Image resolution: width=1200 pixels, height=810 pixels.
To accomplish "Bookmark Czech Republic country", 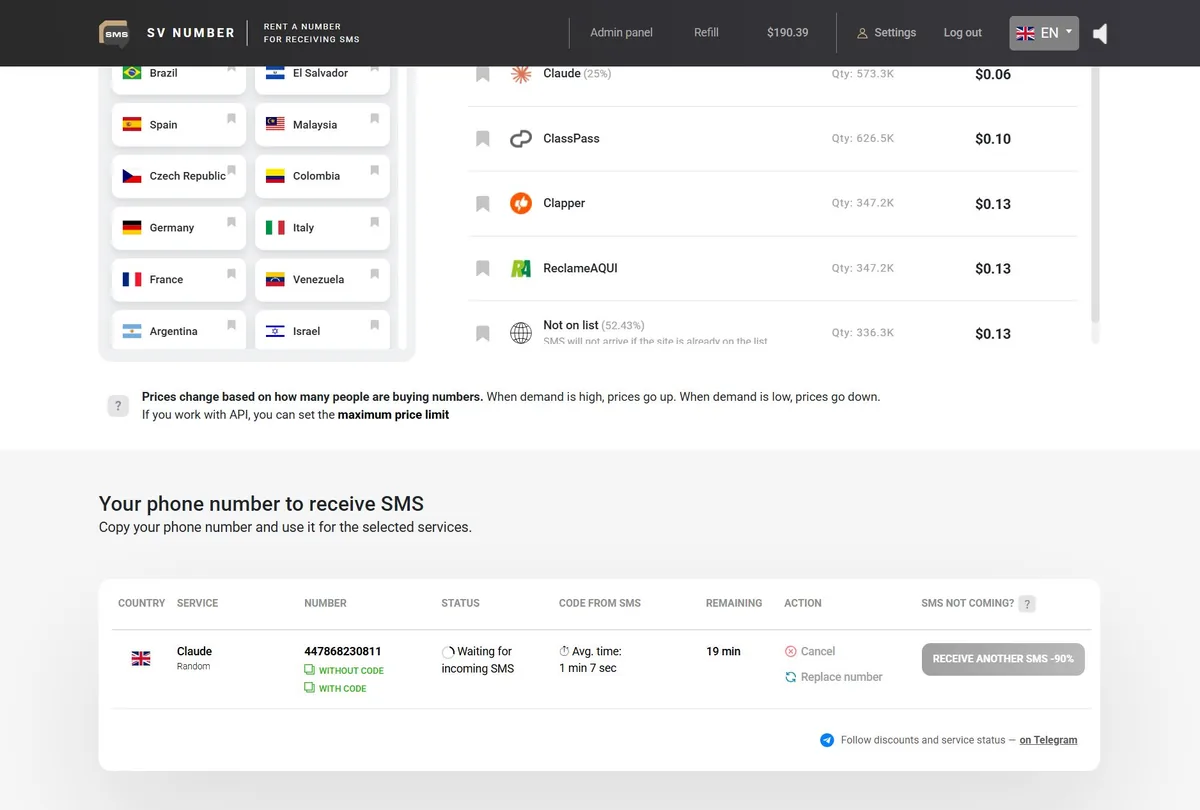I will (x=231, y=170).
